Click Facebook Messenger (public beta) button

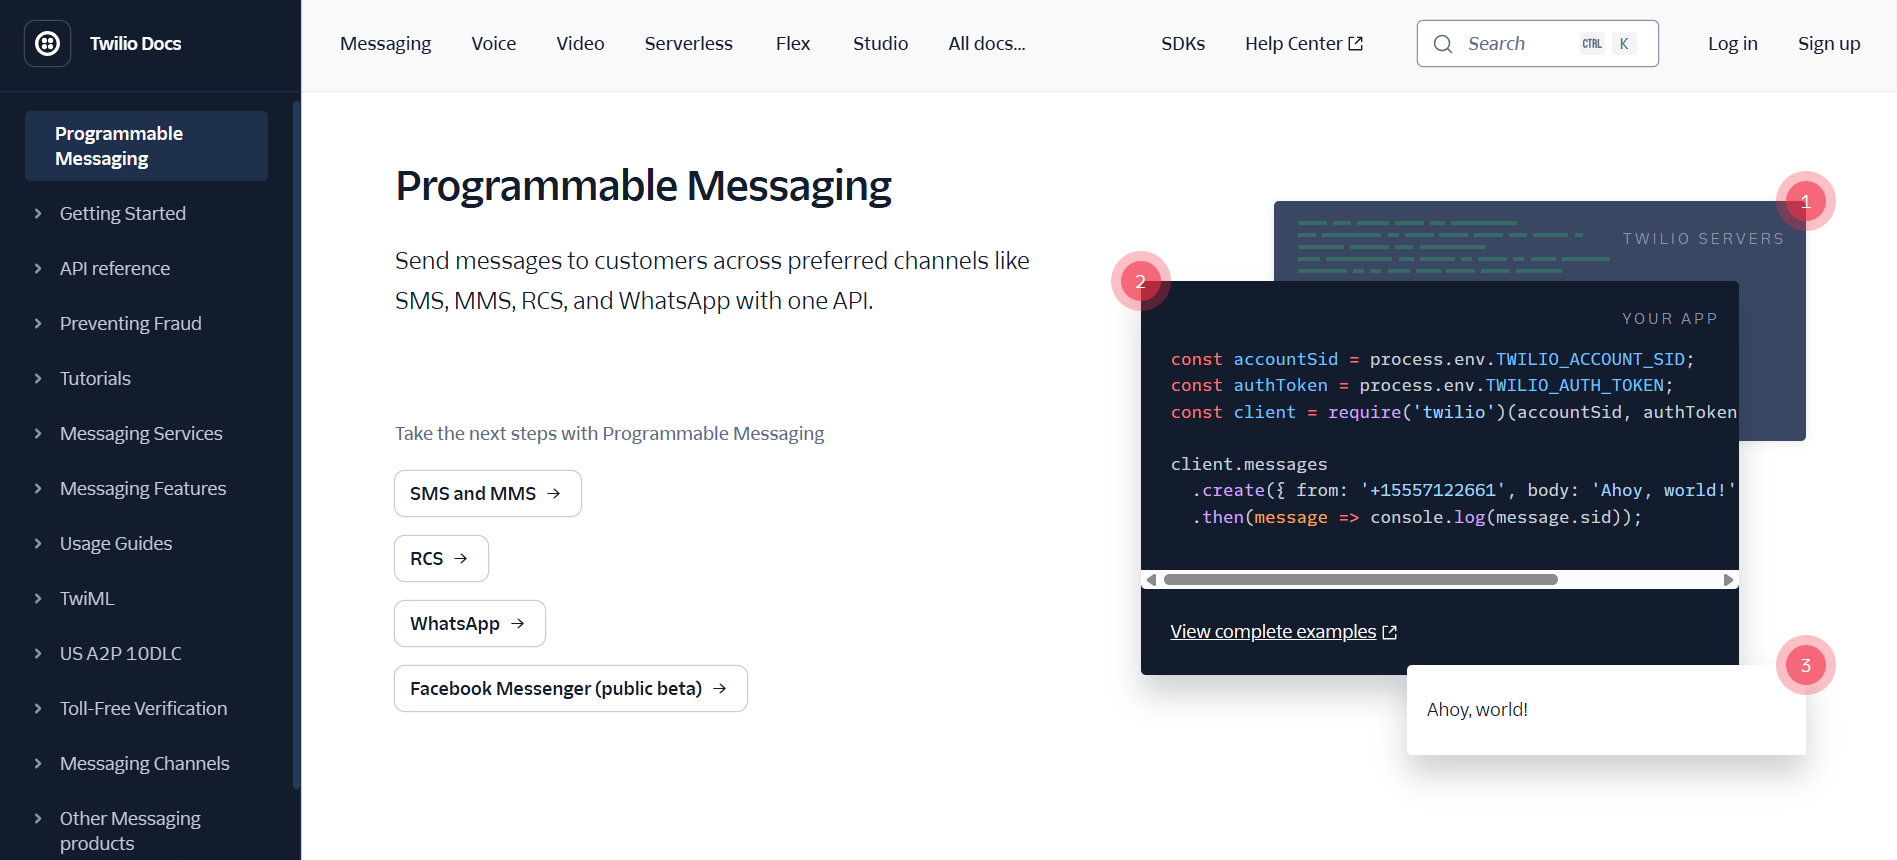point(571,689)
